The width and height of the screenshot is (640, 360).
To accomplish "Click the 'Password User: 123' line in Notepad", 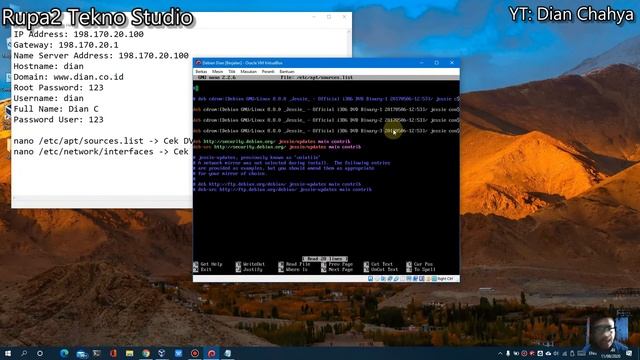I will tap(58, 120).
